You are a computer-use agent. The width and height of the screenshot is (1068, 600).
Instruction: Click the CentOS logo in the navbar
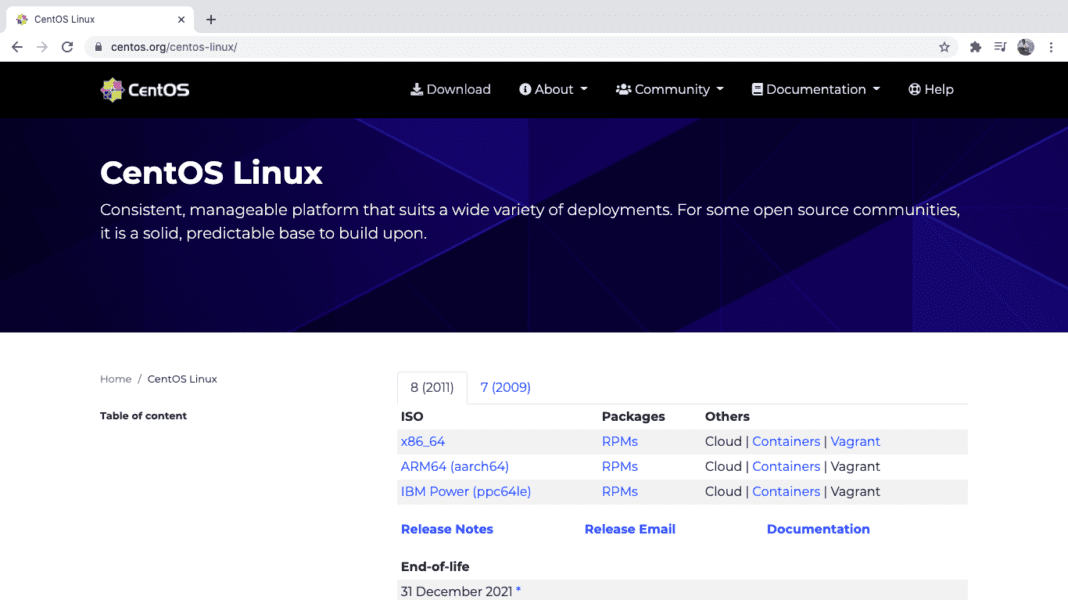[144, 89]
